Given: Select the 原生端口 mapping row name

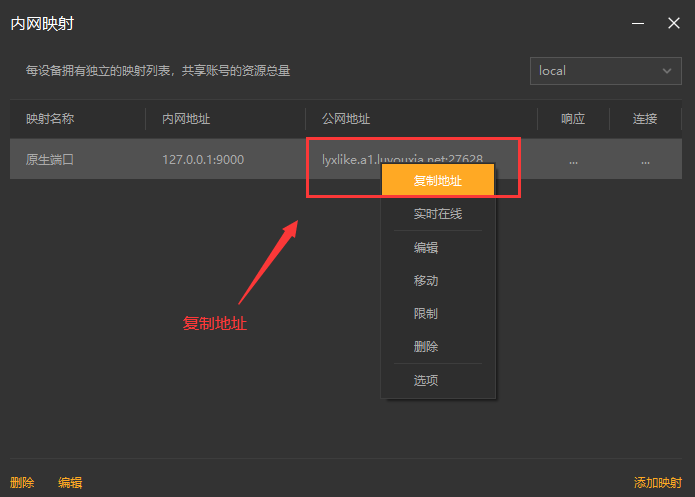Looking at the screenshot, I should [50, 159].
